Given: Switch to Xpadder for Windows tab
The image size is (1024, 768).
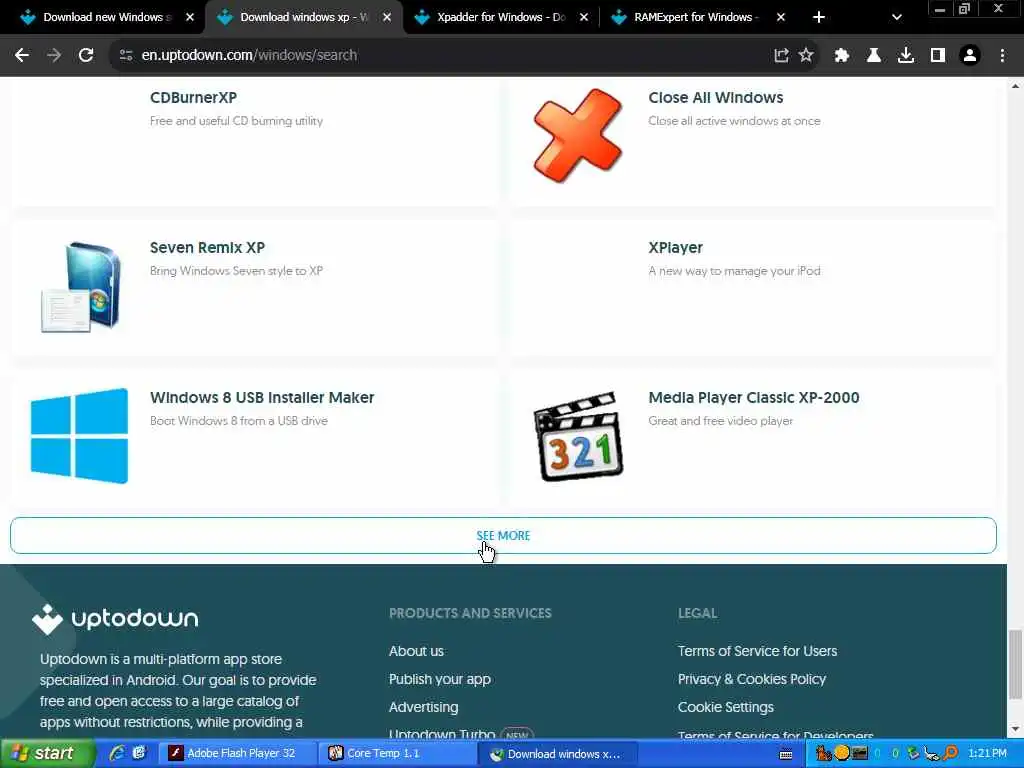Looking at the screenshot, I should (501, 18).
